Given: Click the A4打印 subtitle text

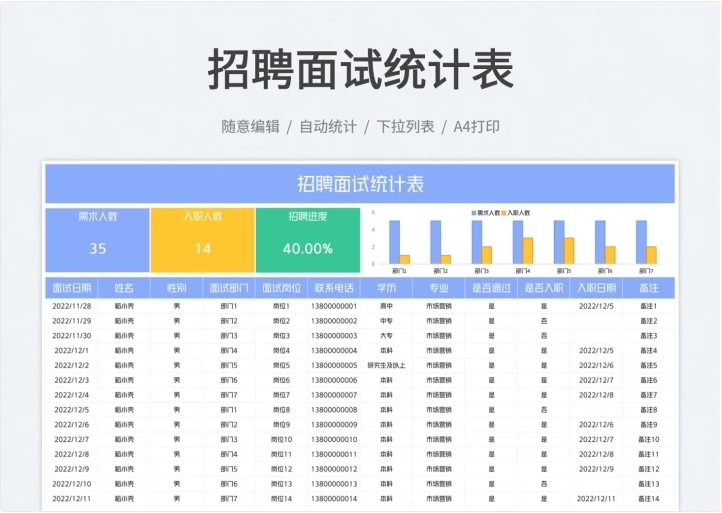Looking at the screenshot, I should click(x=477, y=126).
